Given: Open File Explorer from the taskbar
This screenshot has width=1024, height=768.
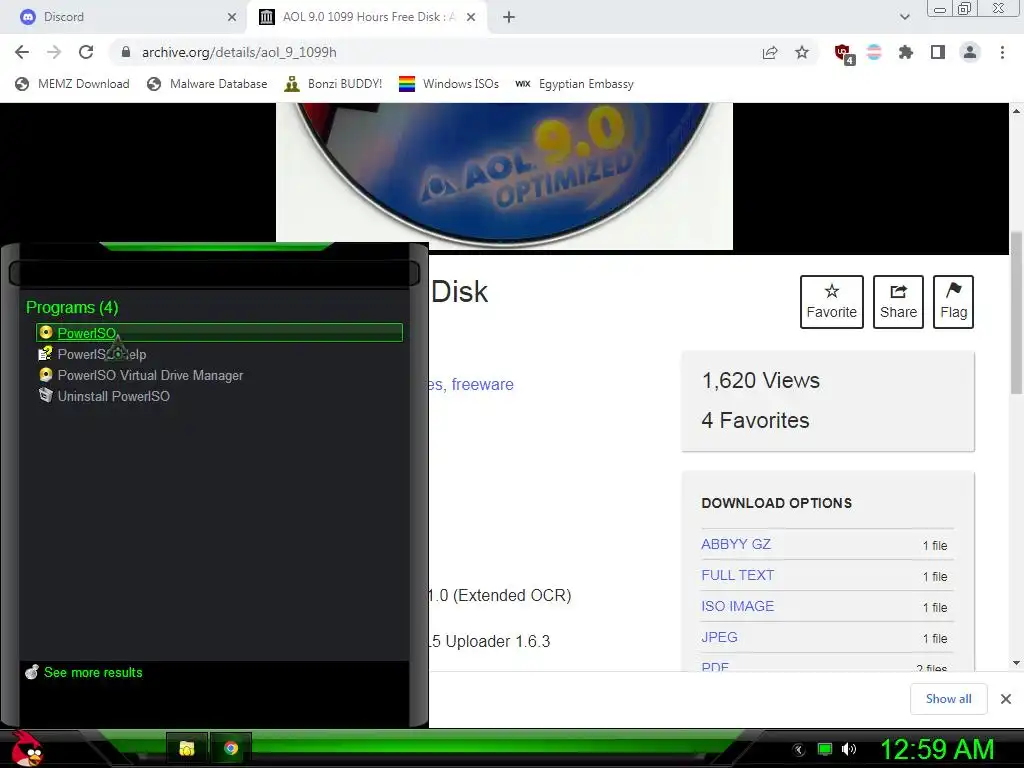Looking at the screenshot, I should coord(187,748).
